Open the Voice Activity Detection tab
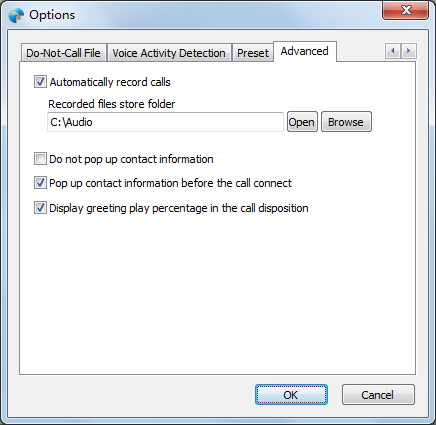 pos(169,53)
